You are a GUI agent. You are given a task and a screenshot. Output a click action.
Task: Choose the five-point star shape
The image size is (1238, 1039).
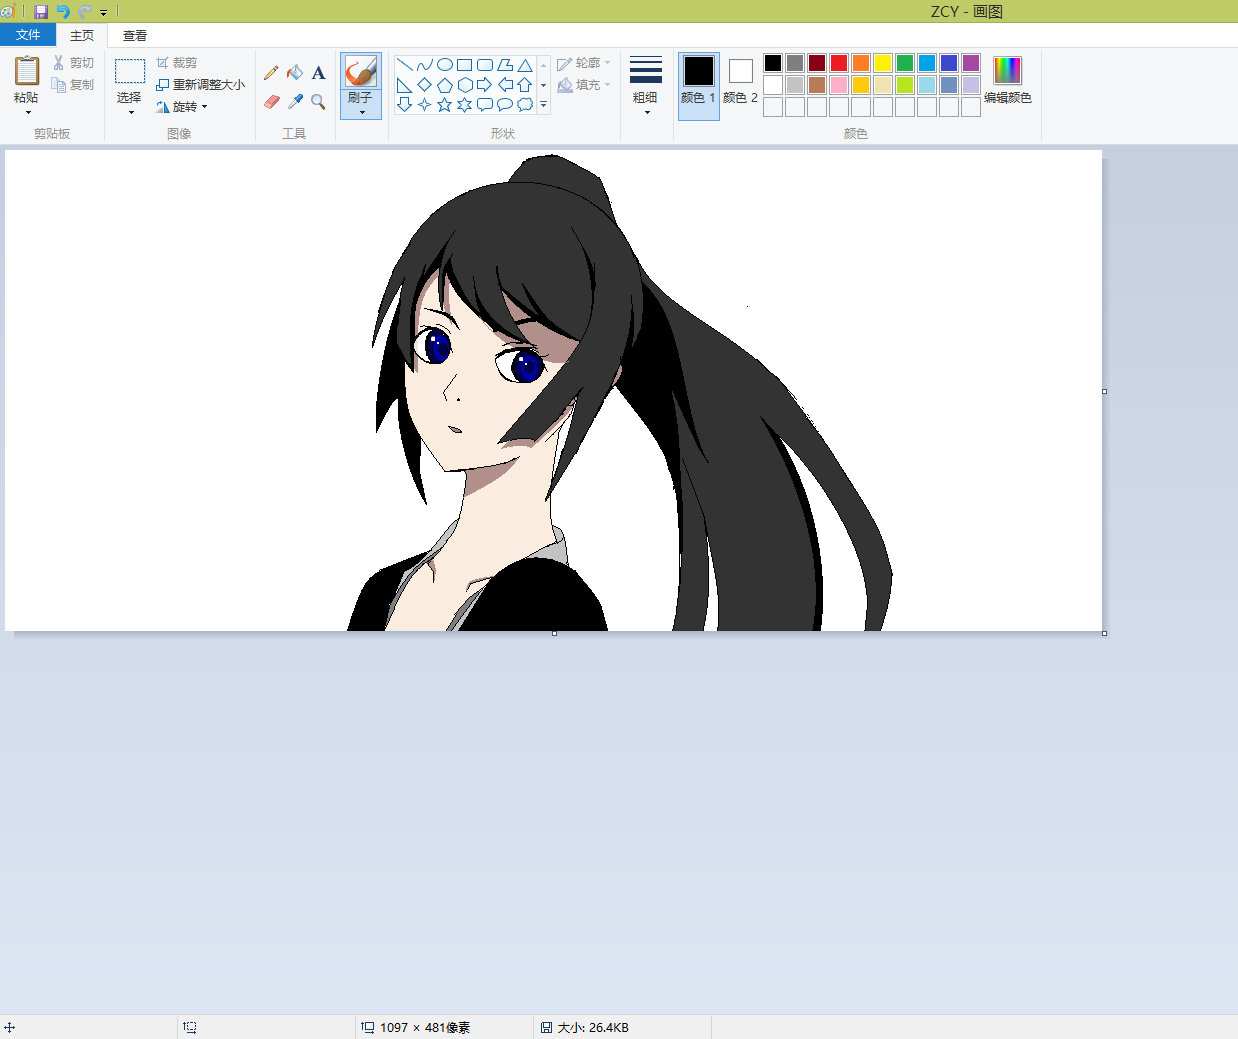pos(445,105)
